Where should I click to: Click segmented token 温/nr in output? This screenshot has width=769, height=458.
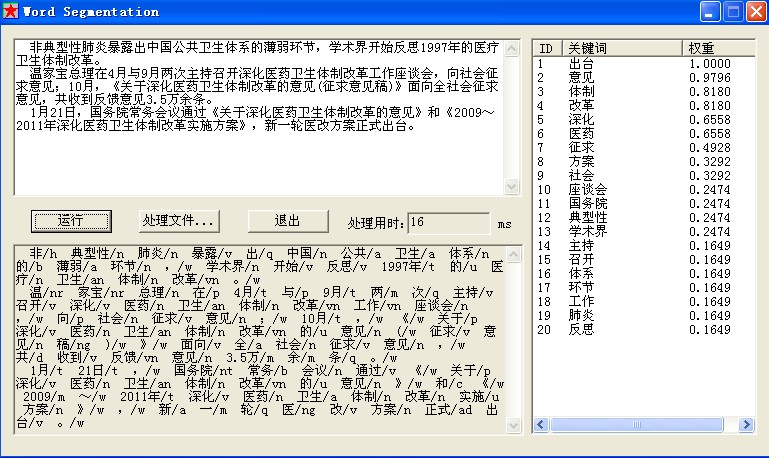(x=46, y=293)
